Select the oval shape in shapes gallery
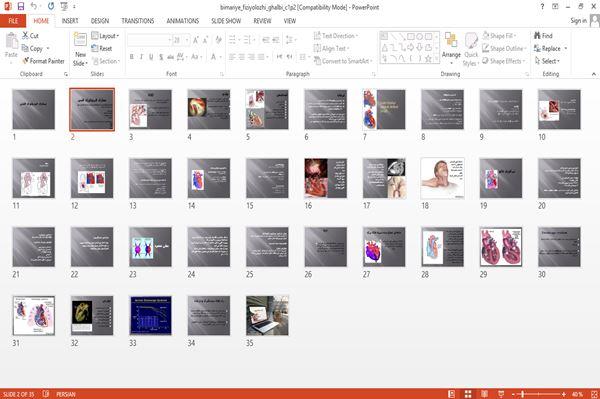This screenshot has width=600, height=399. point(419,37)
